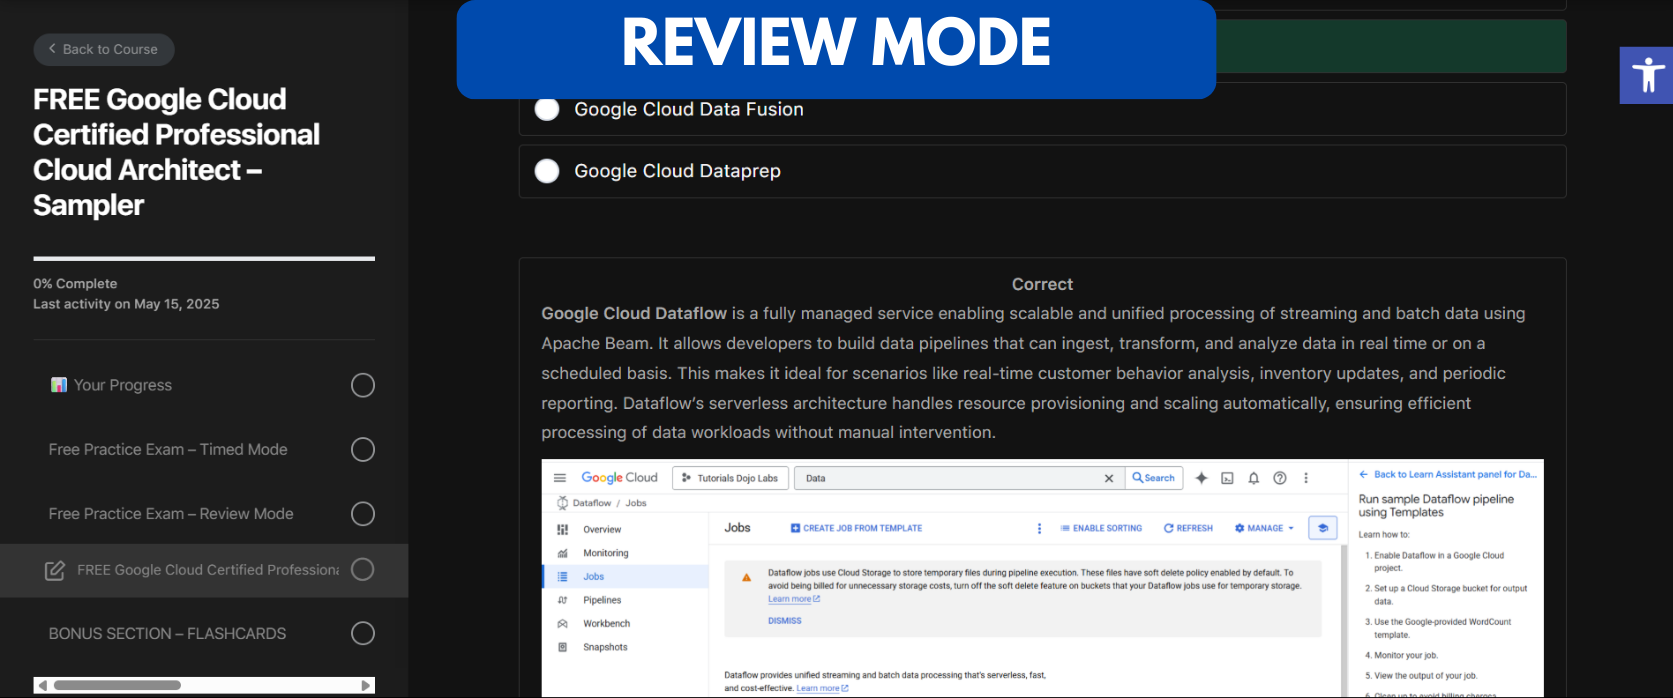The width and height of the screenshot is (1673, 698).
Task: Open the accessibility tools icon
Action: pos(1647,75)
